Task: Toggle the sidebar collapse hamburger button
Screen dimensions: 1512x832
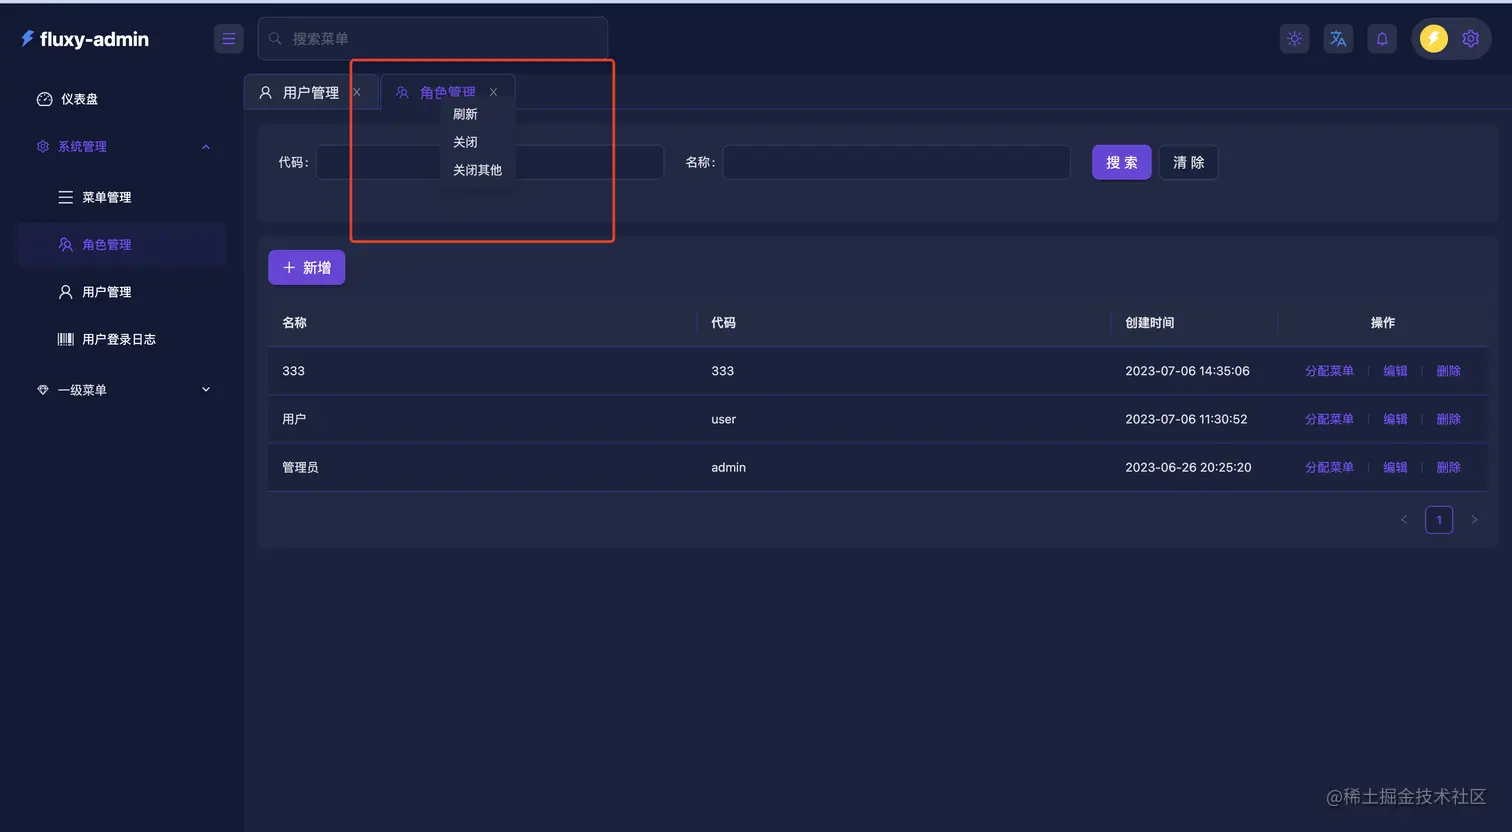Action: [228, 39]
